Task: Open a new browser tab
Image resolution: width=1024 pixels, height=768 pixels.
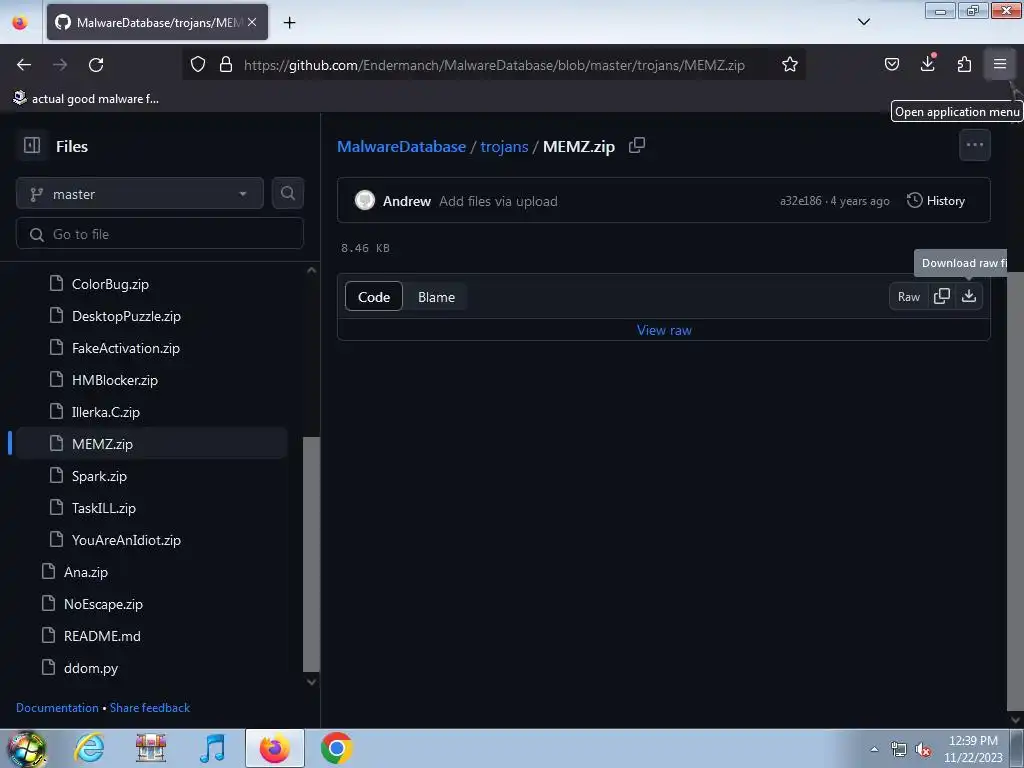Action: 289,22
